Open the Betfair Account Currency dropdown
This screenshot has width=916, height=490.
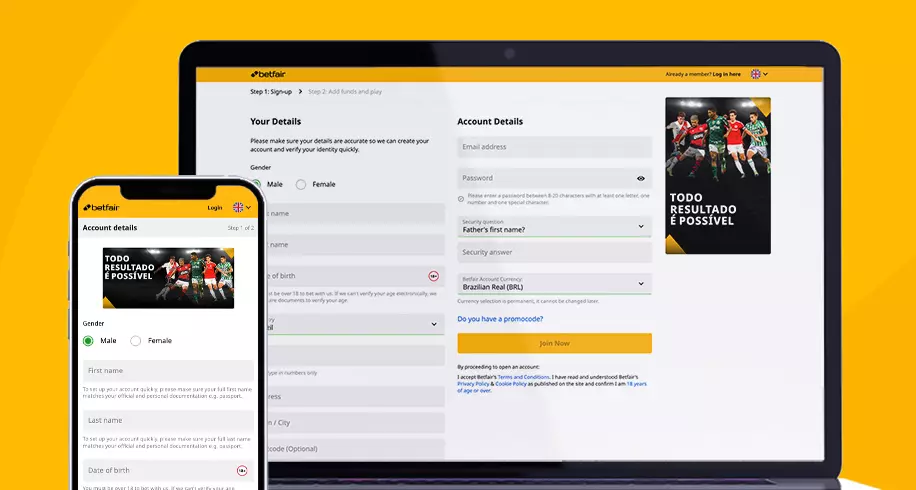coord(554,284)
